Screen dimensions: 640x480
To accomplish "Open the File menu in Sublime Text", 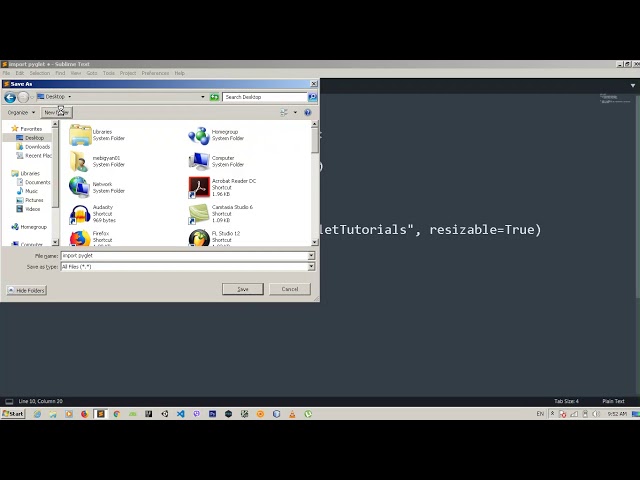I will pos(6,73).
